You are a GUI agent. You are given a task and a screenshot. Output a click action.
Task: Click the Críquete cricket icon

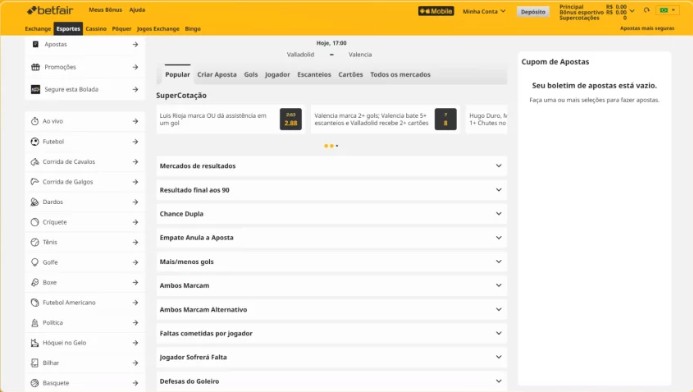pyautogui.click(x=35, y=222)
